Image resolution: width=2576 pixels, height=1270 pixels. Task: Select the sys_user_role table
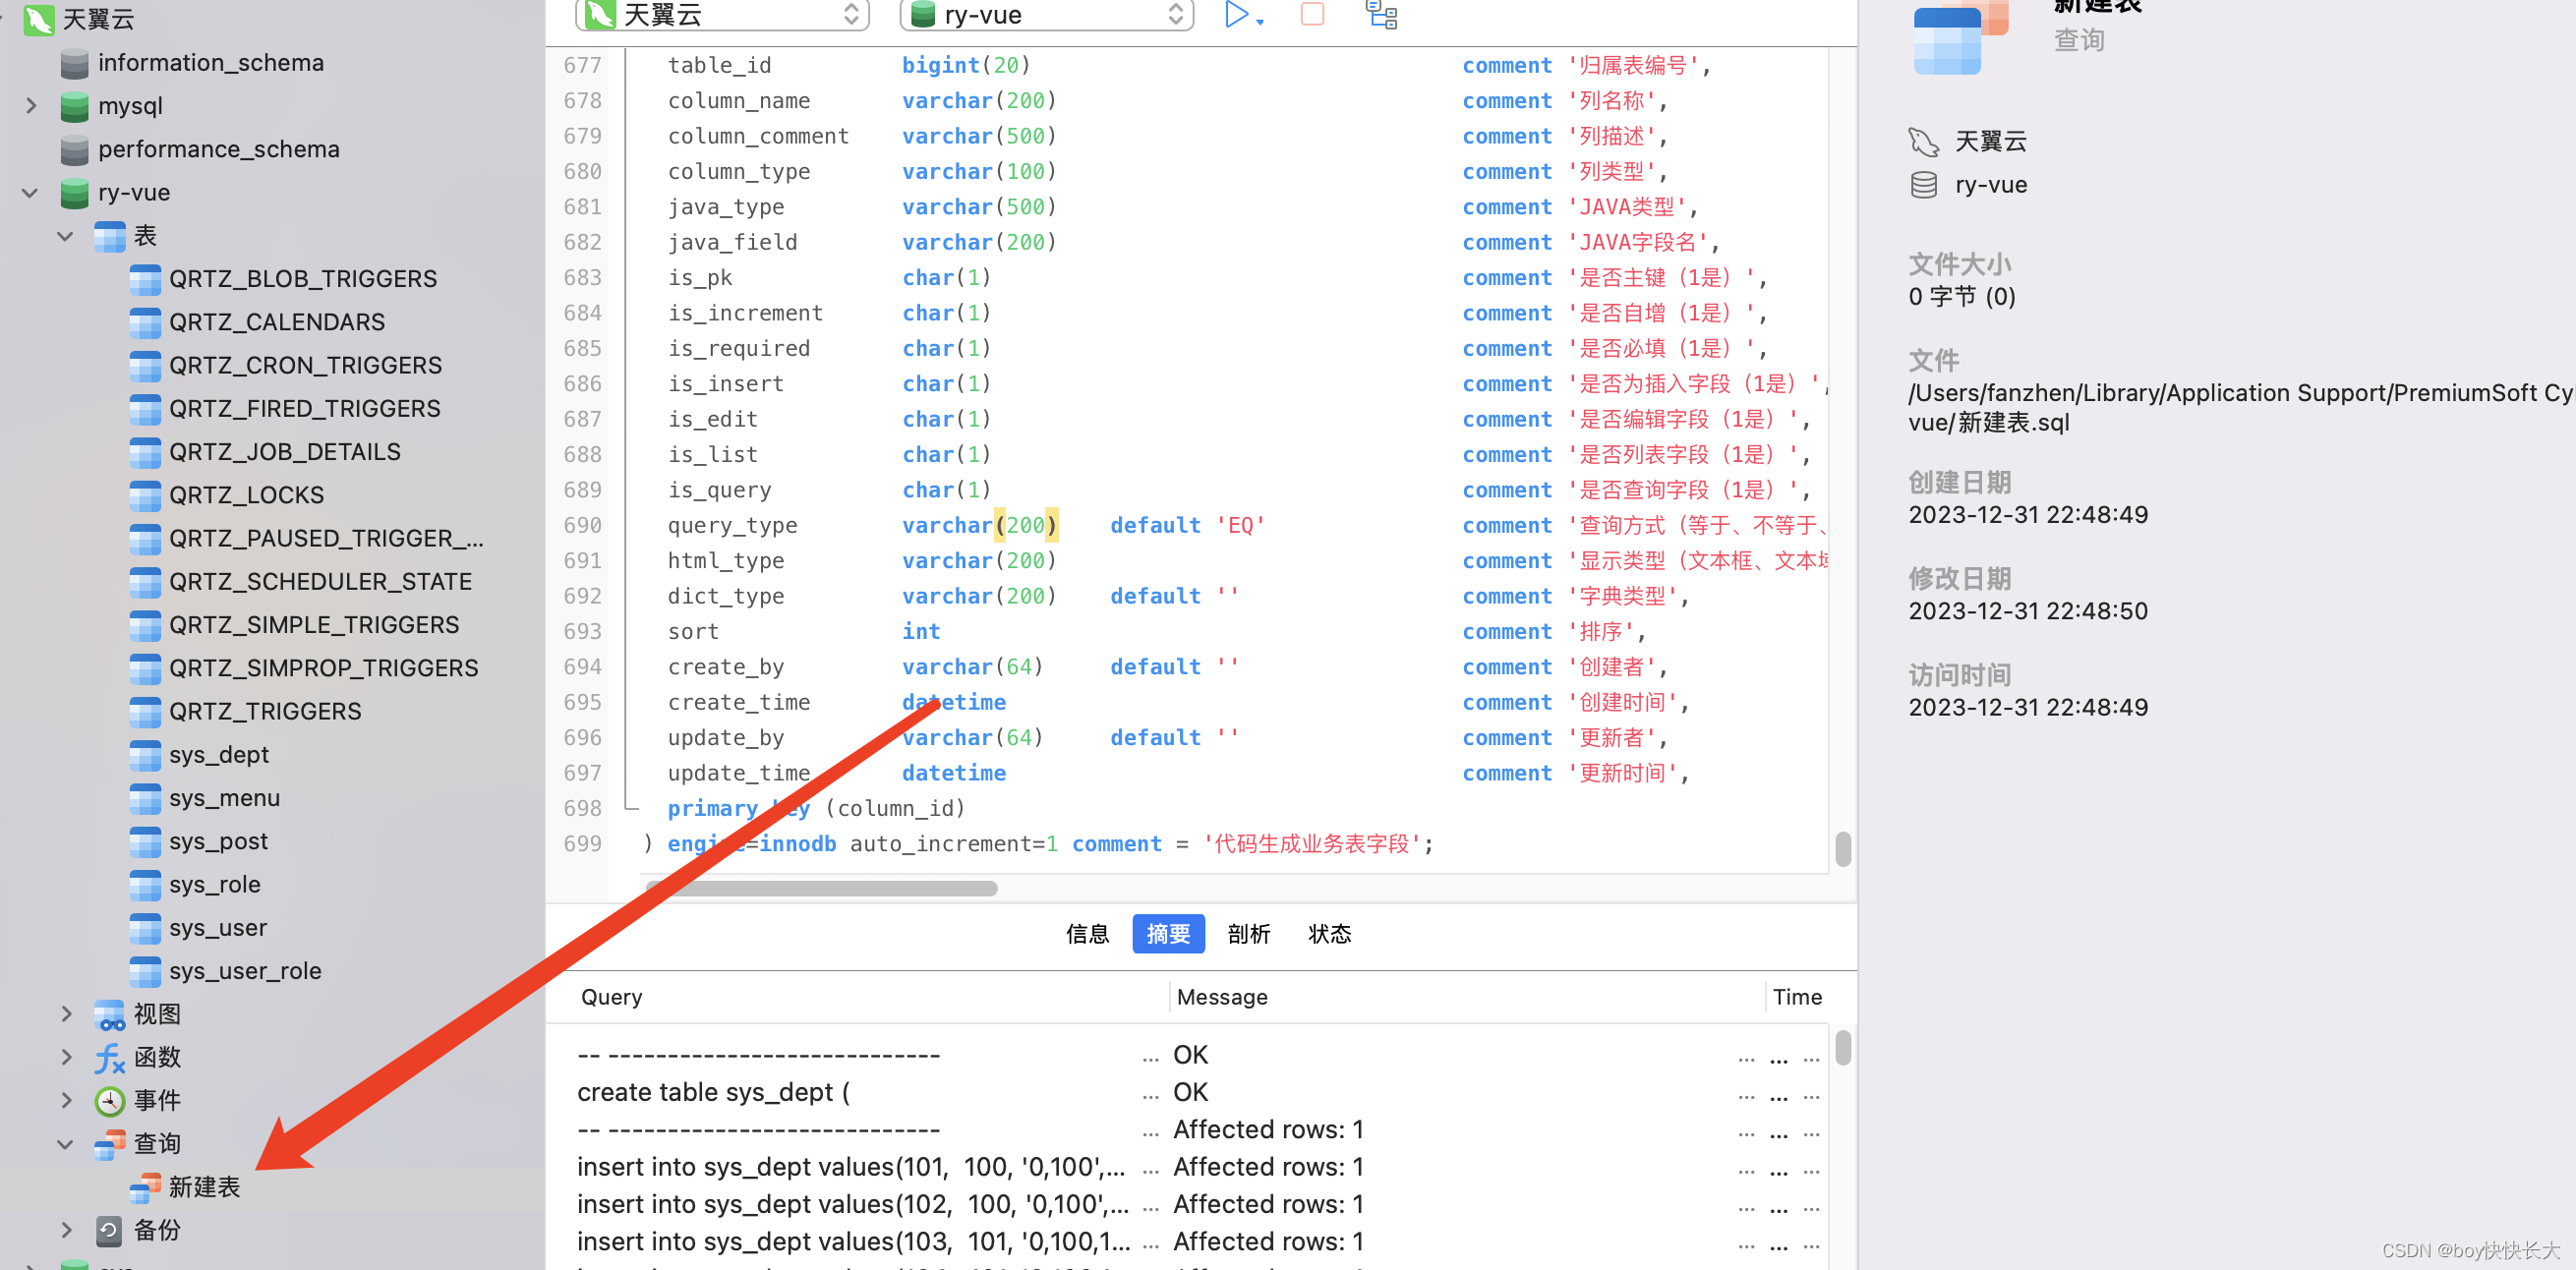245,971
